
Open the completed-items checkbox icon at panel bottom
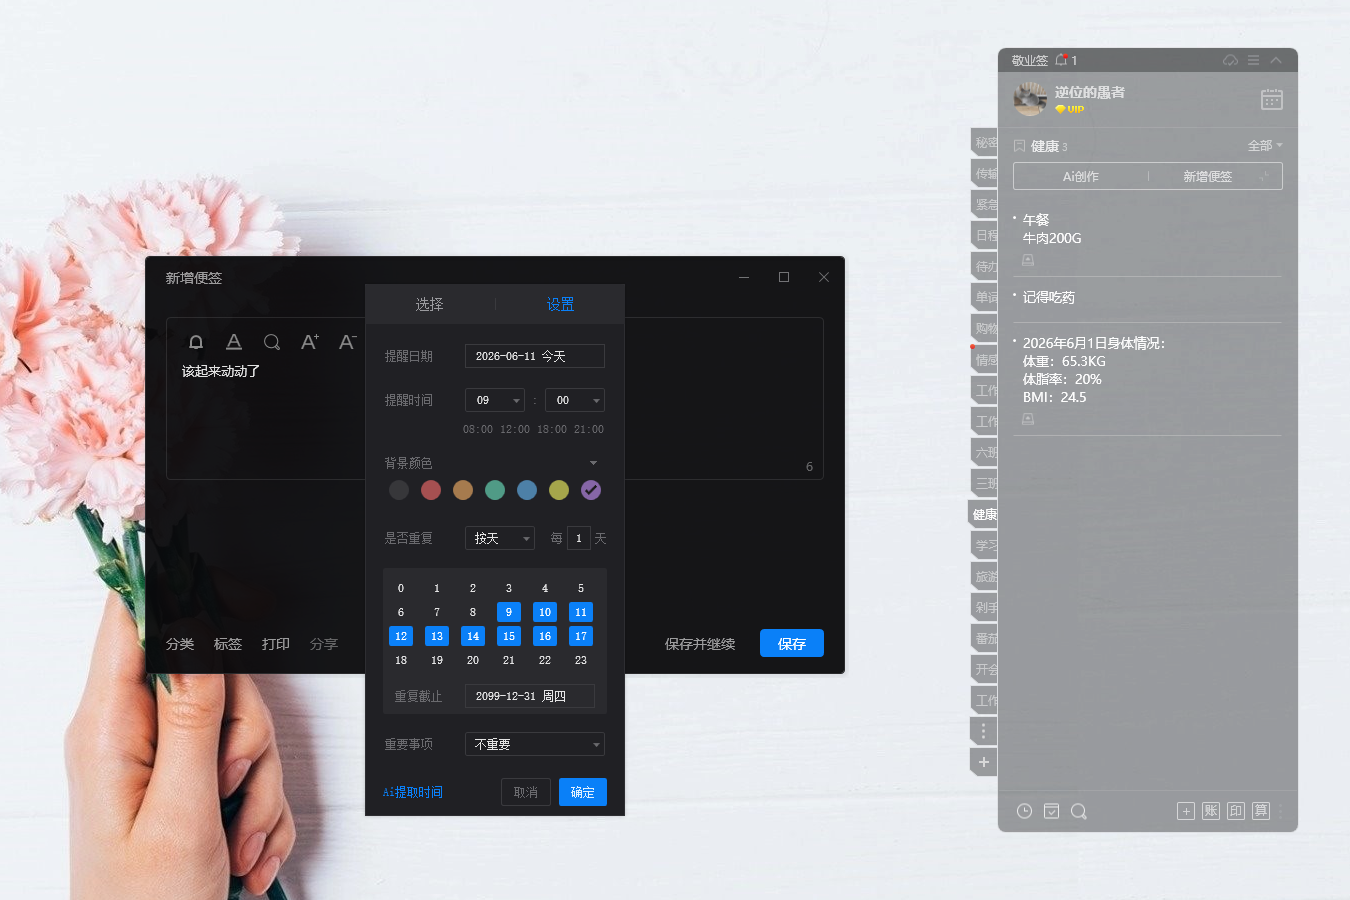[x=1051, y=811]
